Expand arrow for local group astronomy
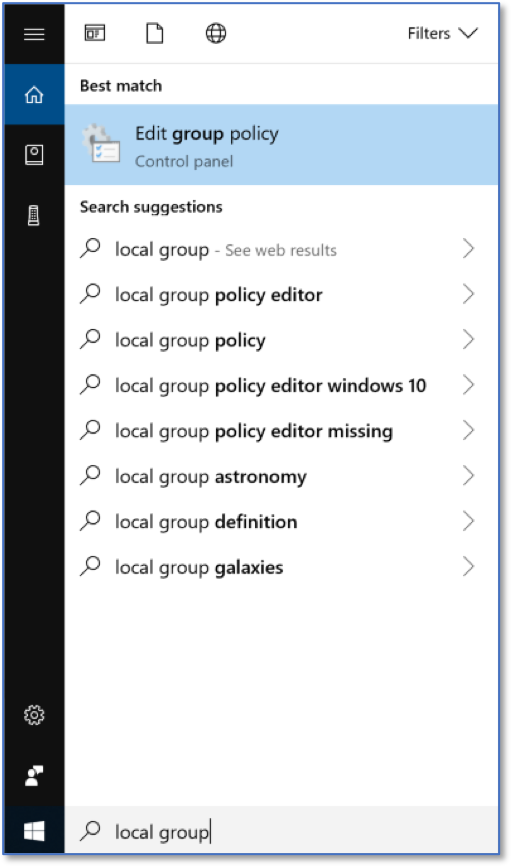Viewport: 512px width, 866px height. [468, 476]
